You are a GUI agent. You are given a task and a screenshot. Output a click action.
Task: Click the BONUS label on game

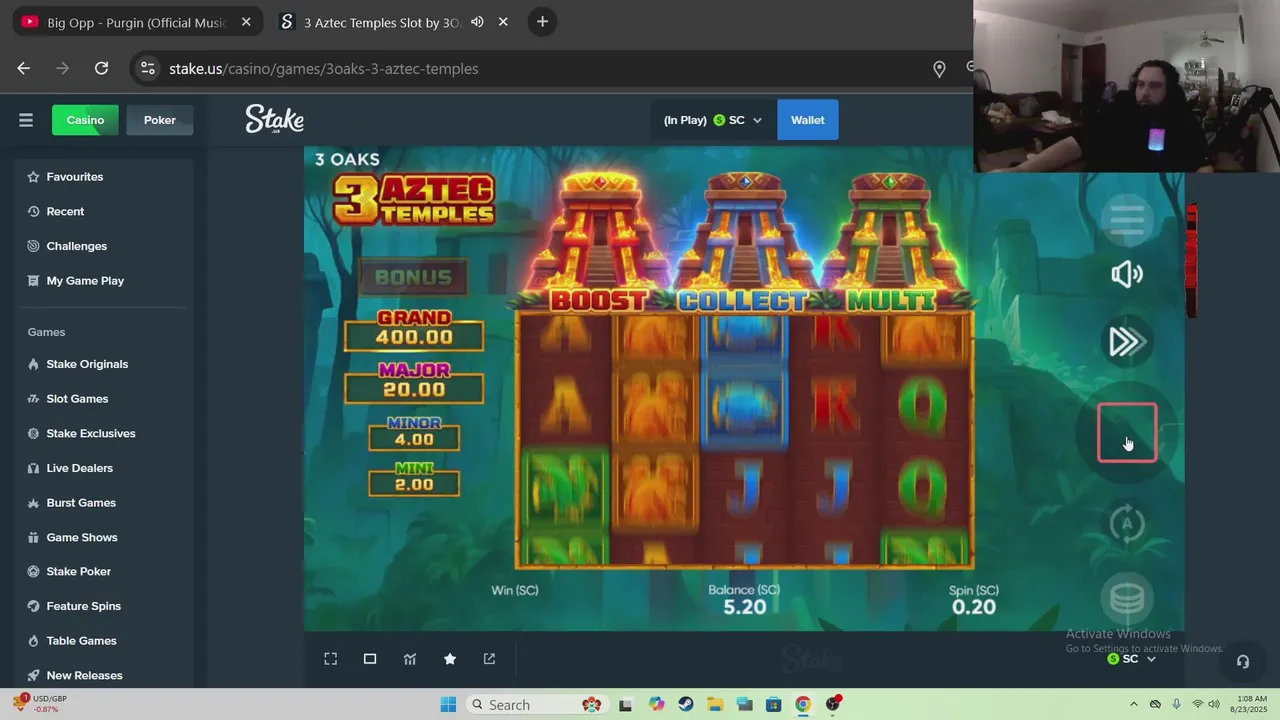pos(413,277)
